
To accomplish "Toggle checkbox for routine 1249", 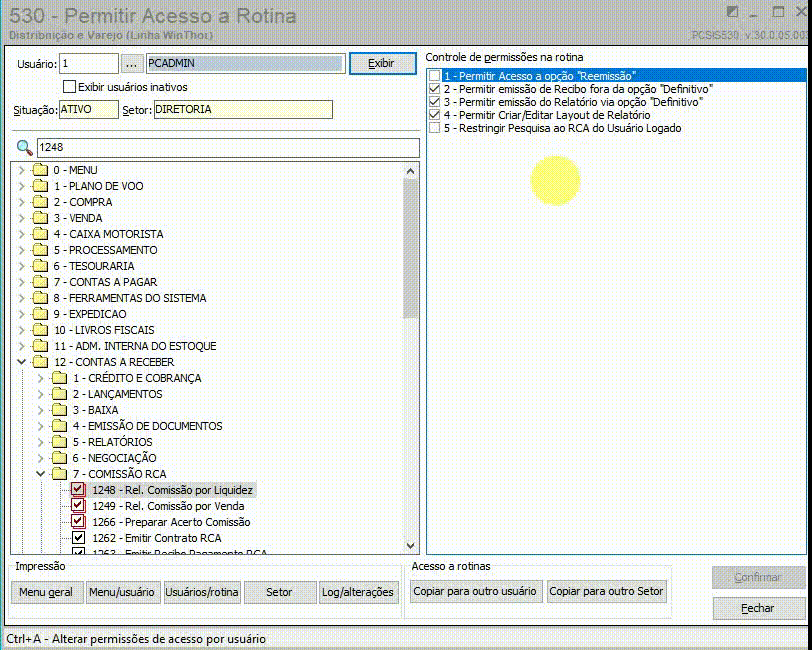I will pos(78,505).
